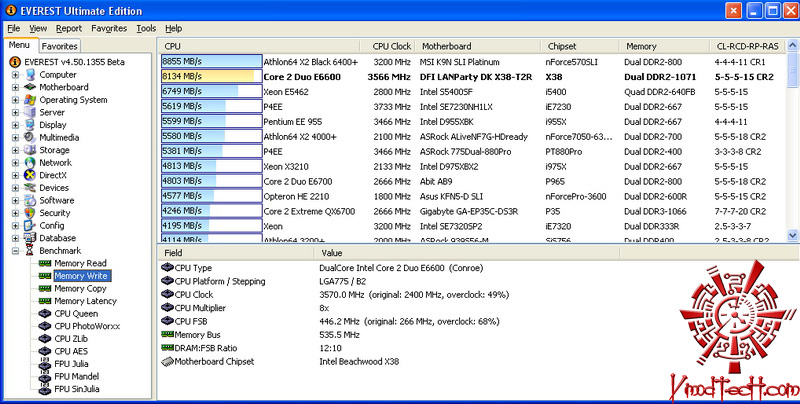Click the Value column header
The image size is (800, 404).
tap(467, 252)
